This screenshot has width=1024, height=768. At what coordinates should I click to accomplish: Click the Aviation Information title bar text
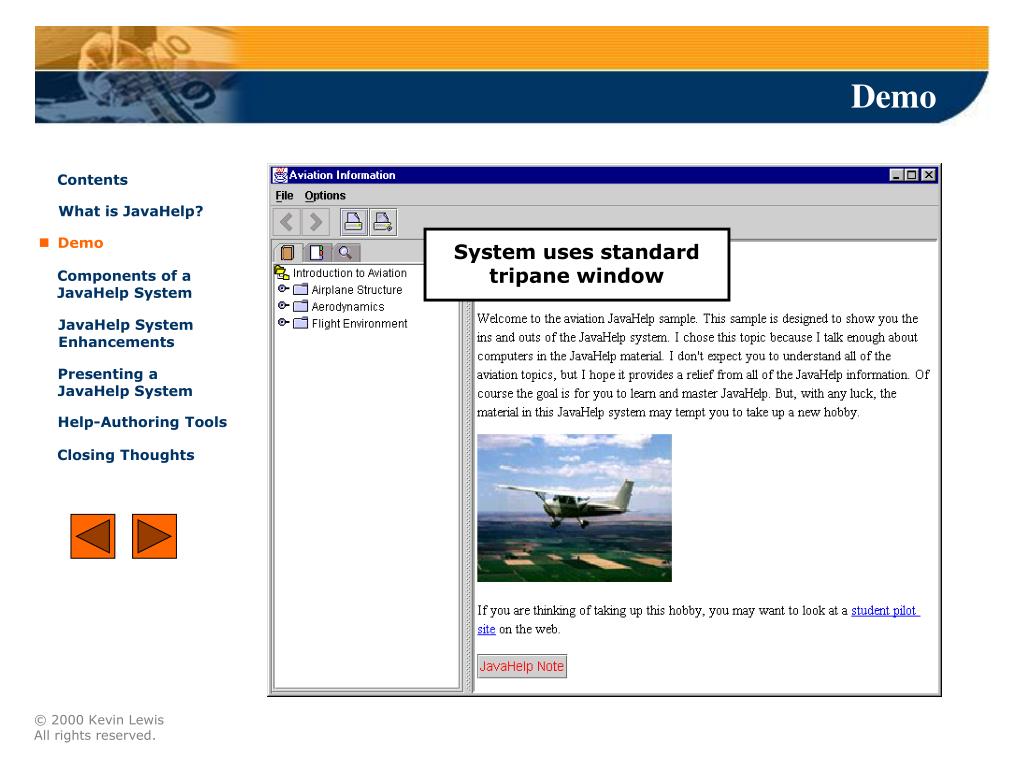pyautogui.click(x=342, y=175)
